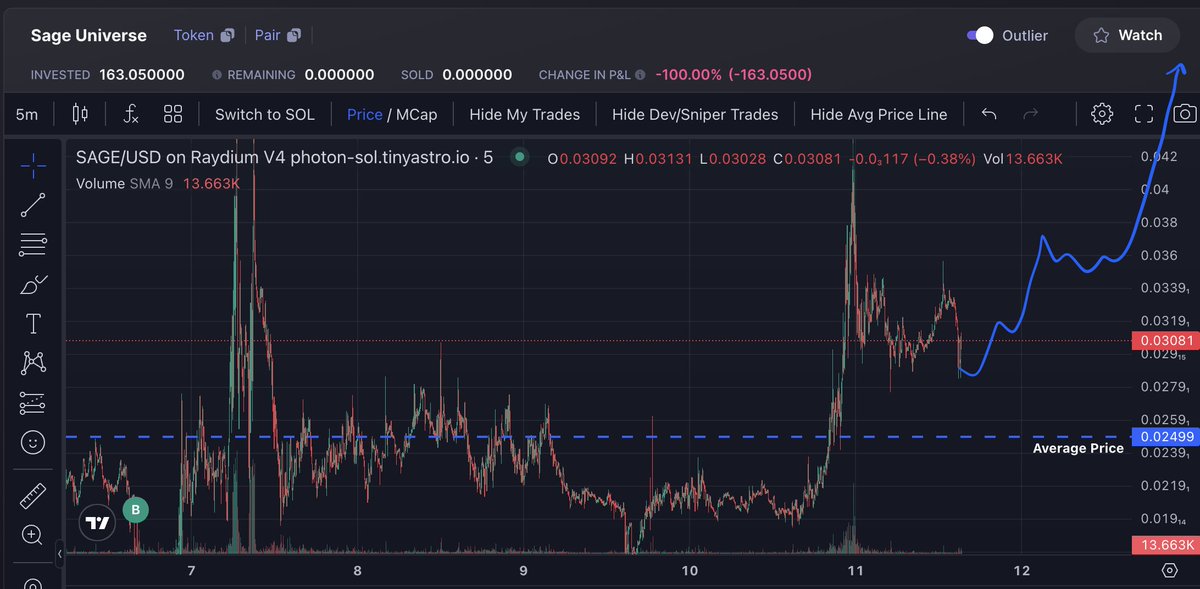This screenshot has height=589, width=1200.
Task: Open the fx indicators menu
Action: tap(131, 114)
